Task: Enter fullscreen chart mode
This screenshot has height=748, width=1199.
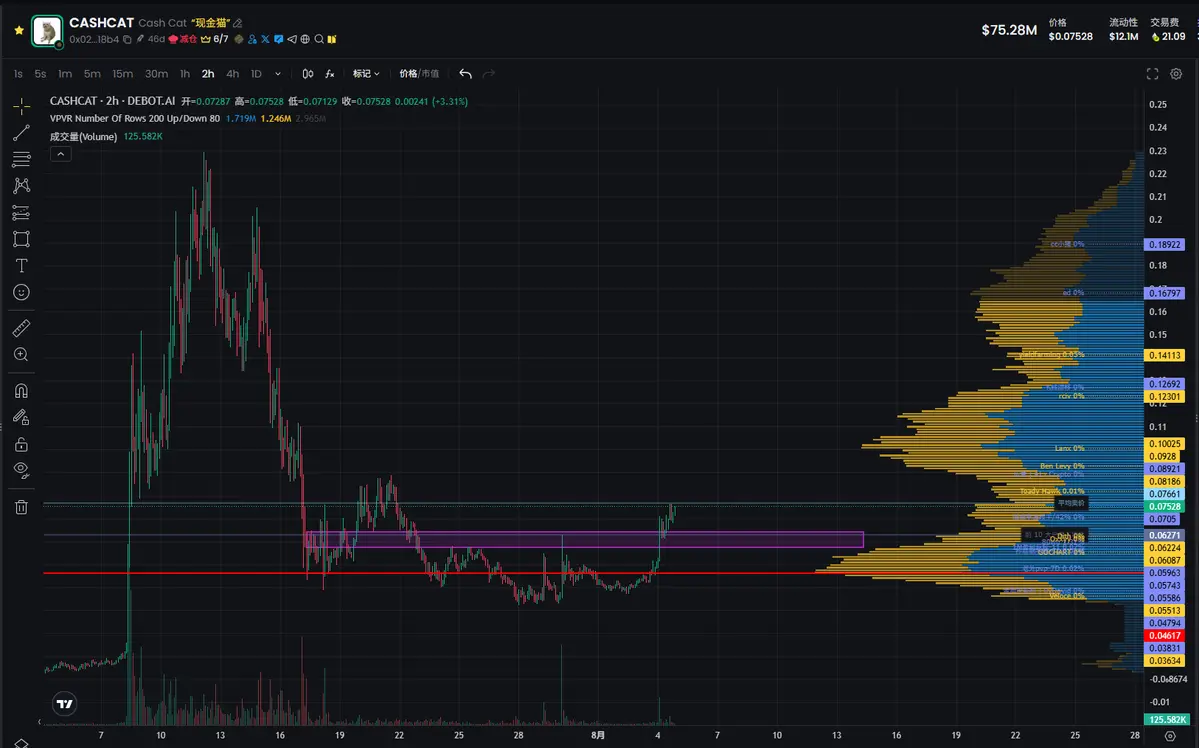Action: pos(1152,73)
